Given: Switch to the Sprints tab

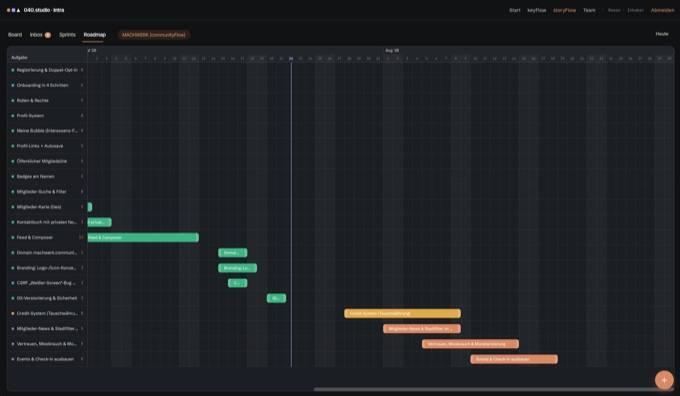Looking at the screenshot, I should pyautogui.click(x=67, y=35).
